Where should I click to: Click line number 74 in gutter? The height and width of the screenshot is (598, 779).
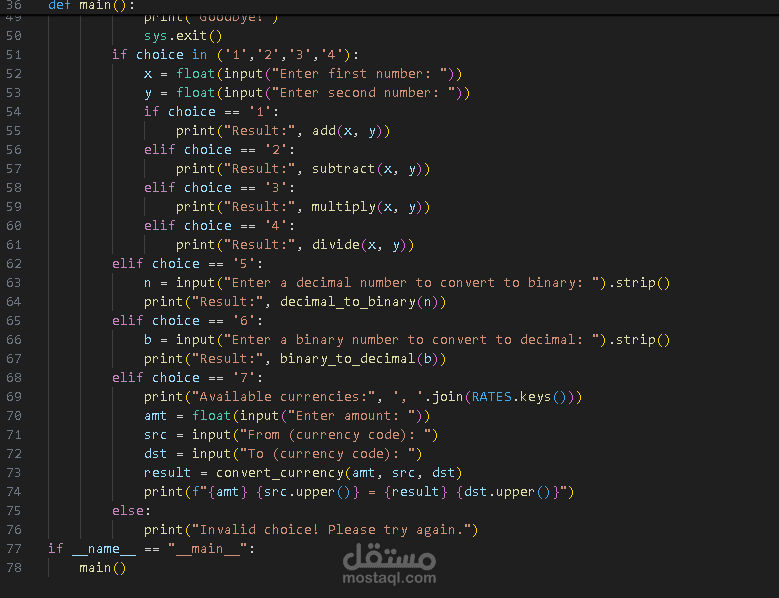(14, 492)
